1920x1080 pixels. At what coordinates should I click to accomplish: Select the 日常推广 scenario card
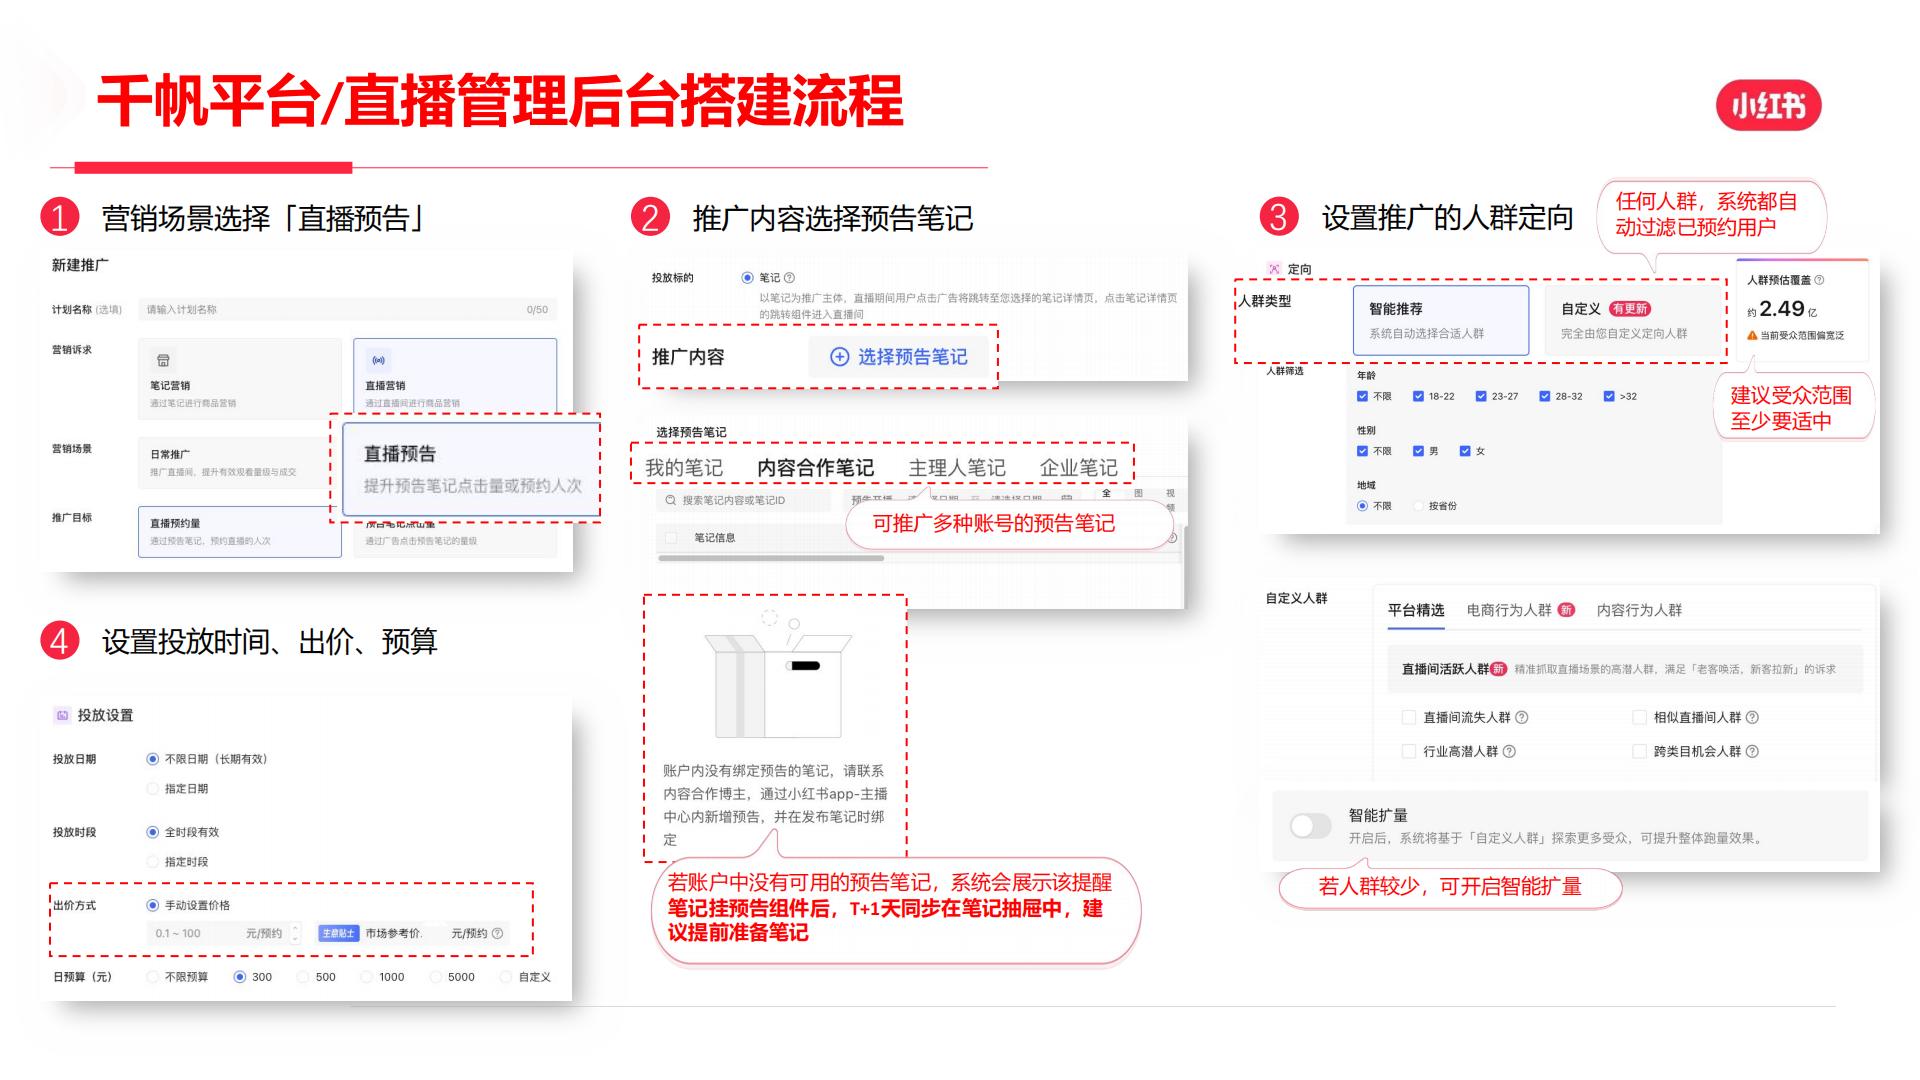[236, 462]
